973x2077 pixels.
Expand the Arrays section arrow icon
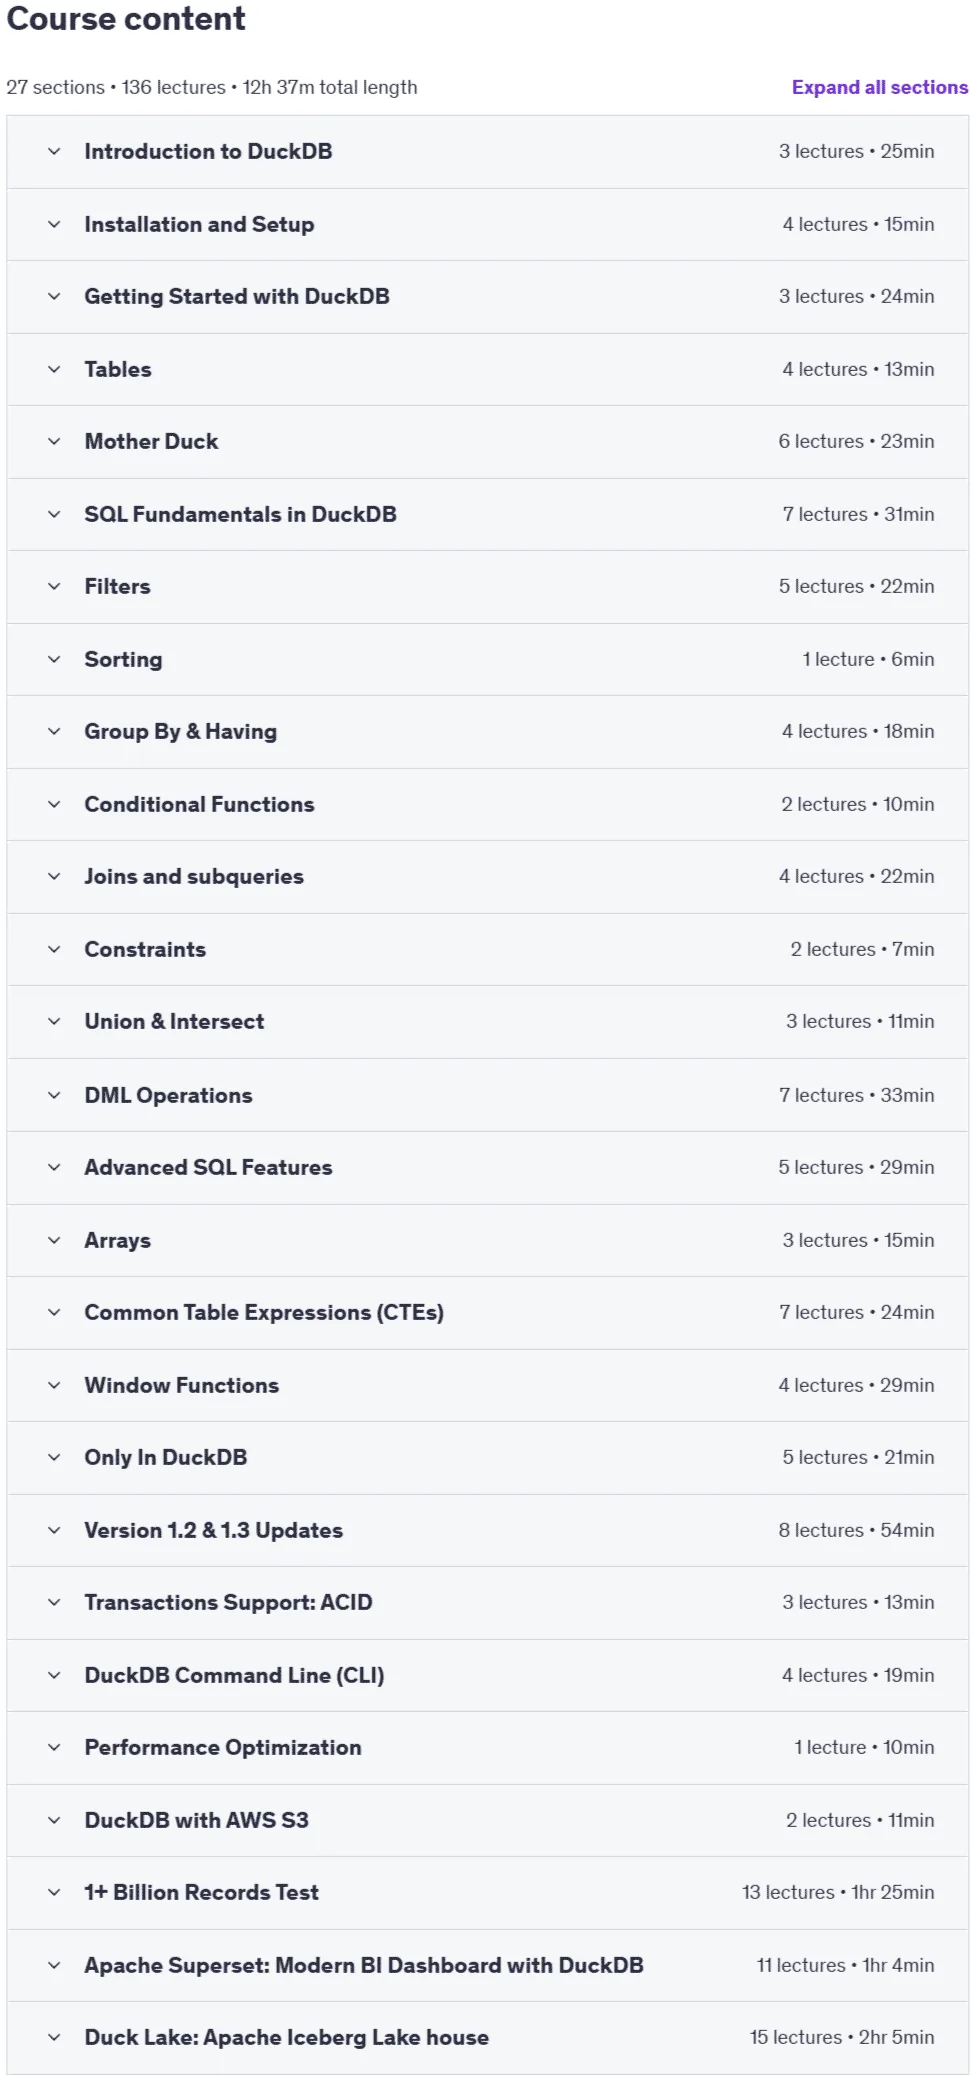pyautogui.click(x=54, y=1241)
